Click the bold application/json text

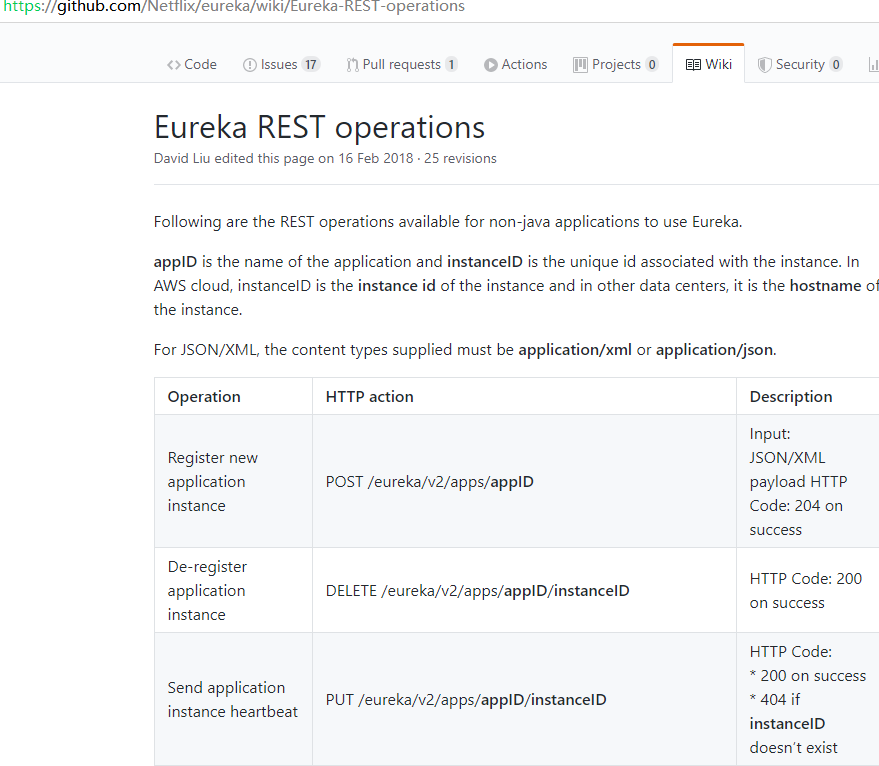pyautogui.click(x=714, y=350)
